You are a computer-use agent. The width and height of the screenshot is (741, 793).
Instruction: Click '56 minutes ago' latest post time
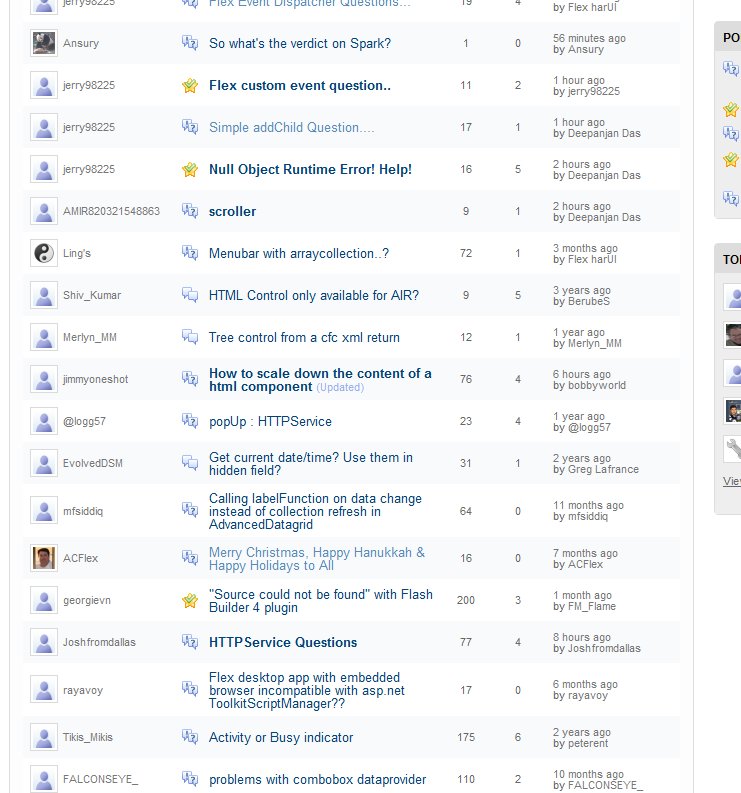pos(589,38)
